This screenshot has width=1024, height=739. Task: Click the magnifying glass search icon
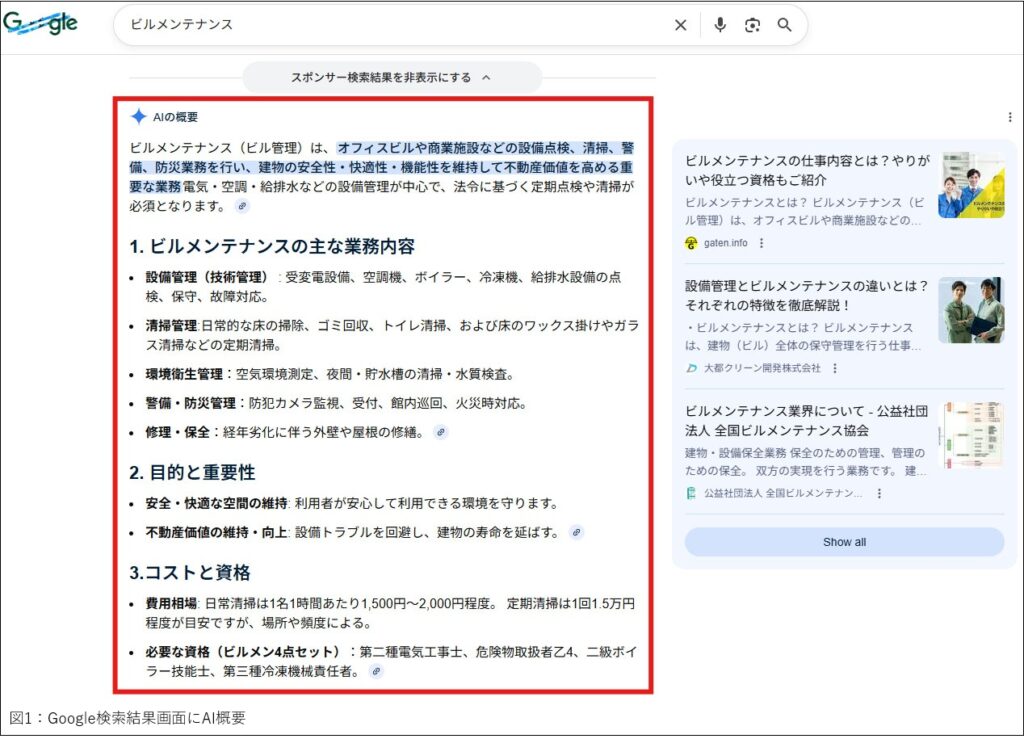click(786, 25)
